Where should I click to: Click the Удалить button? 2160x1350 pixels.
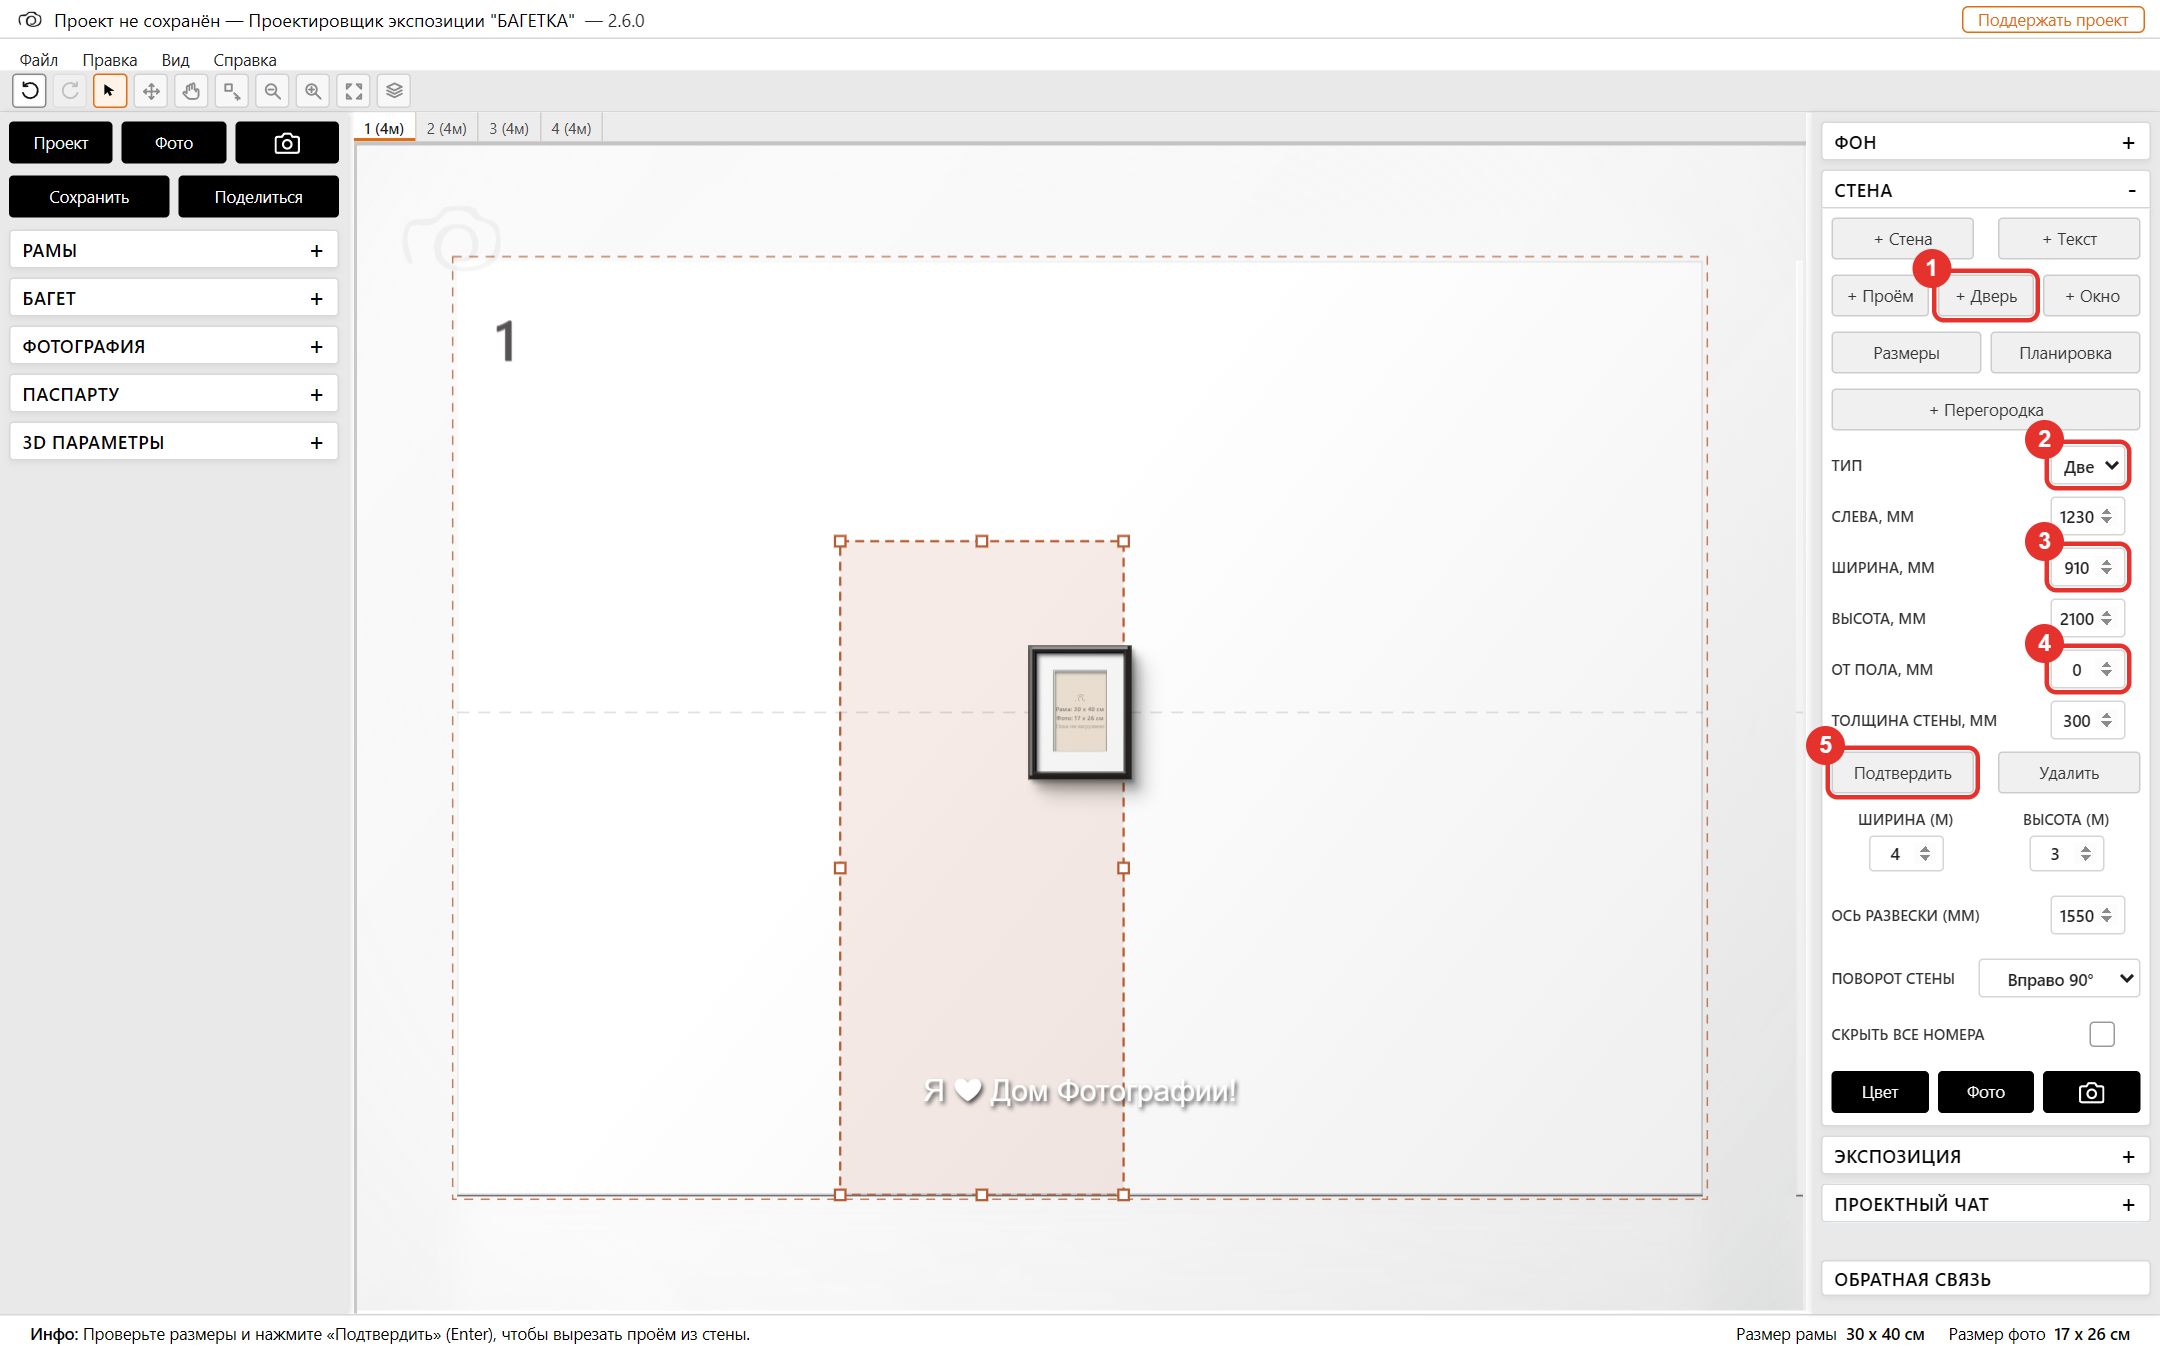2069,773
